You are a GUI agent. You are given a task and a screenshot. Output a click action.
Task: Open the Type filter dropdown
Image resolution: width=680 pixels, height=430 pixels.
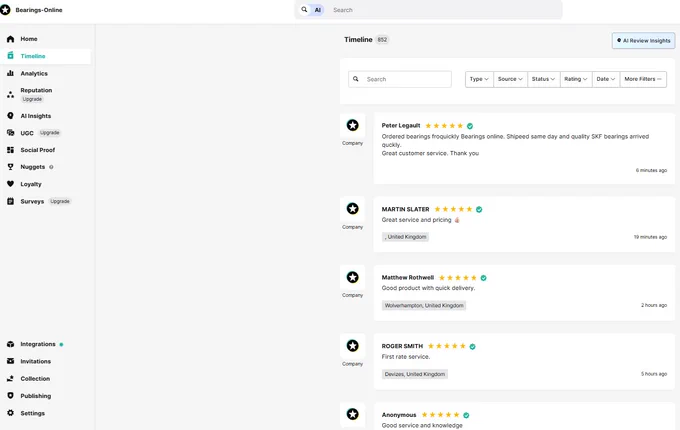(479, 79)
